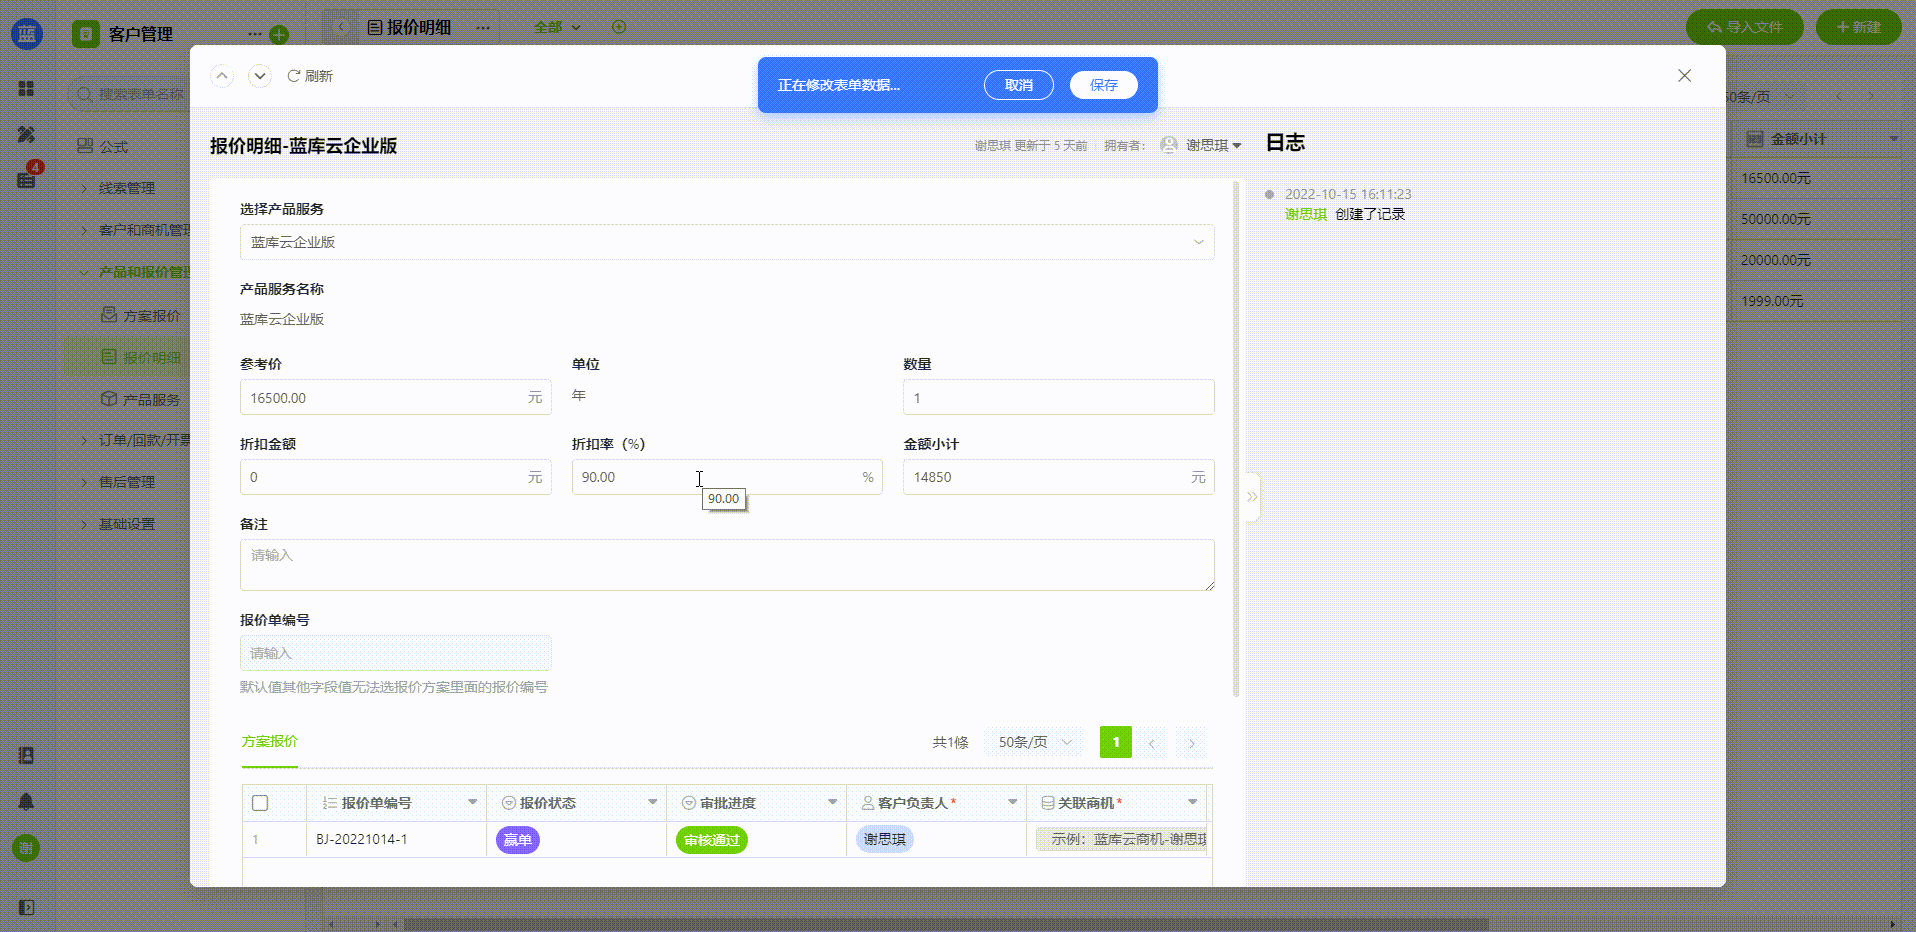This screenshot has width=1916, height=932.
Task: Click the 搜索表单名称 search box
Action: (x=127, y=94)
